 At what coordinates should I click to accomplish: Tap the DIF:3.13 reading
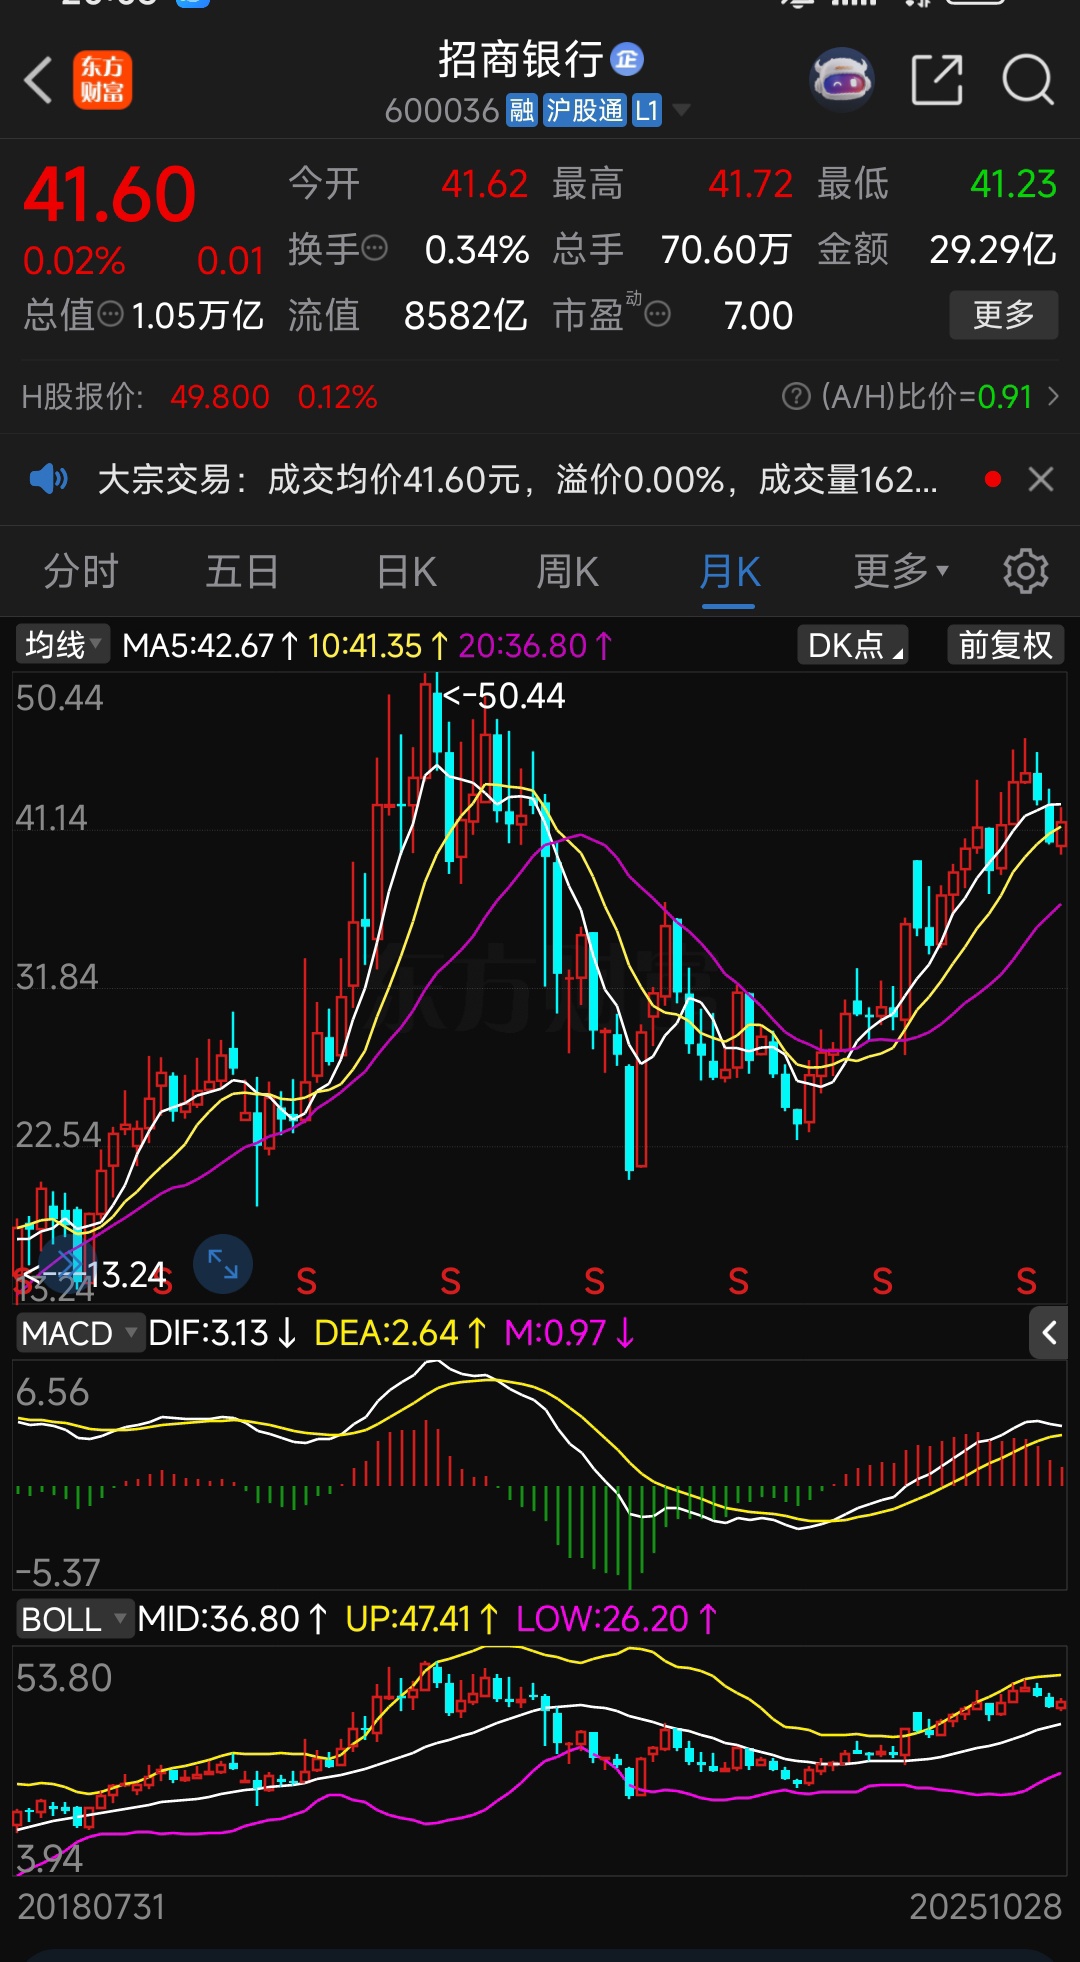pyautogui.click(x=222, y=1333)
